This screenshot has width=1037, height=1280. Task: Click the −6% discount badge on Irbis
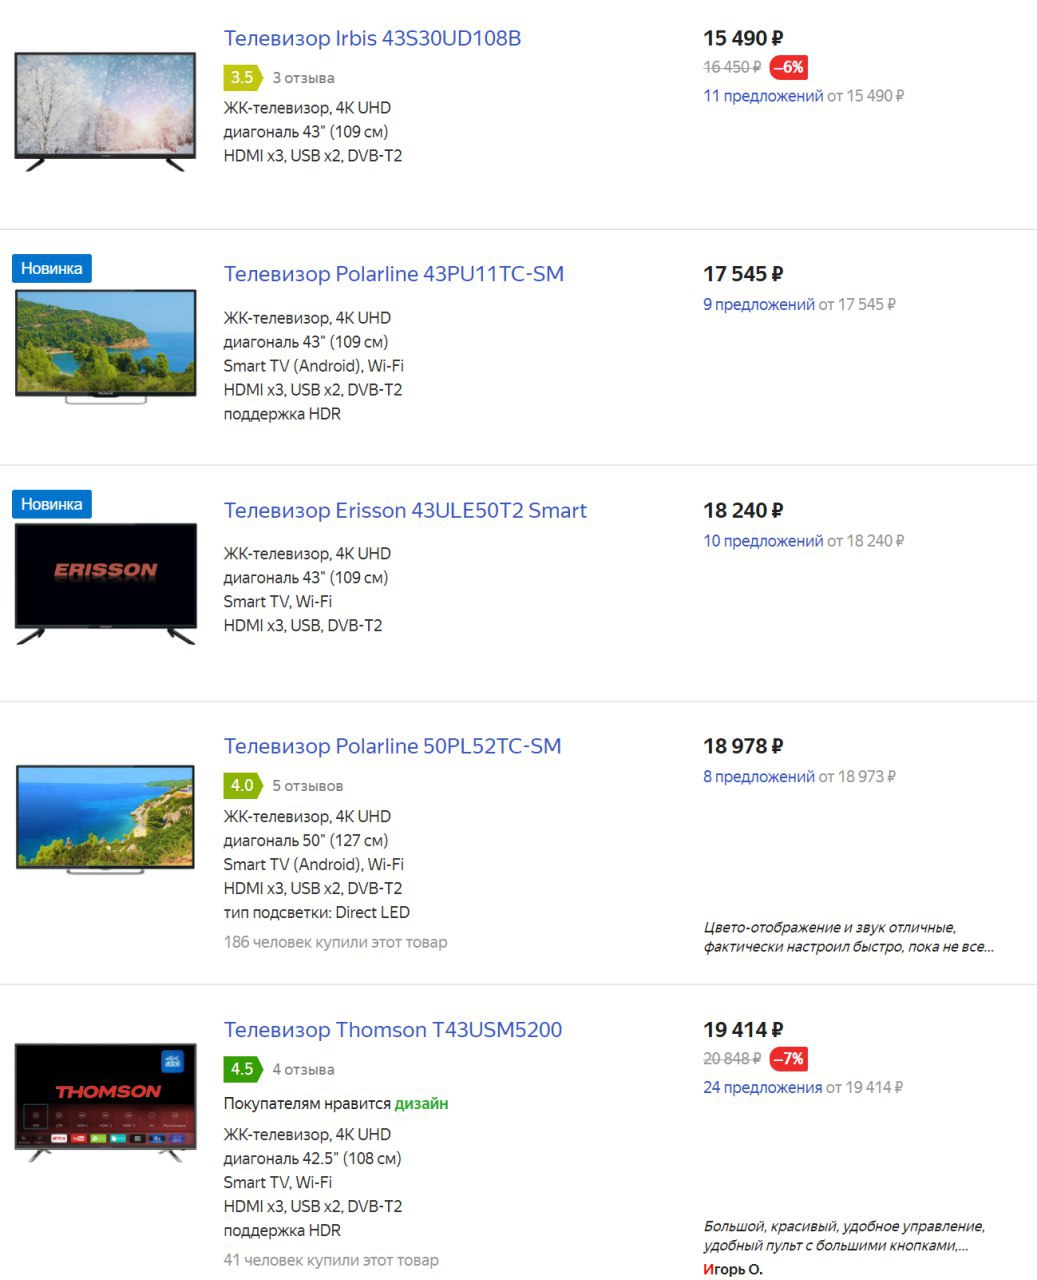point(789,67)
